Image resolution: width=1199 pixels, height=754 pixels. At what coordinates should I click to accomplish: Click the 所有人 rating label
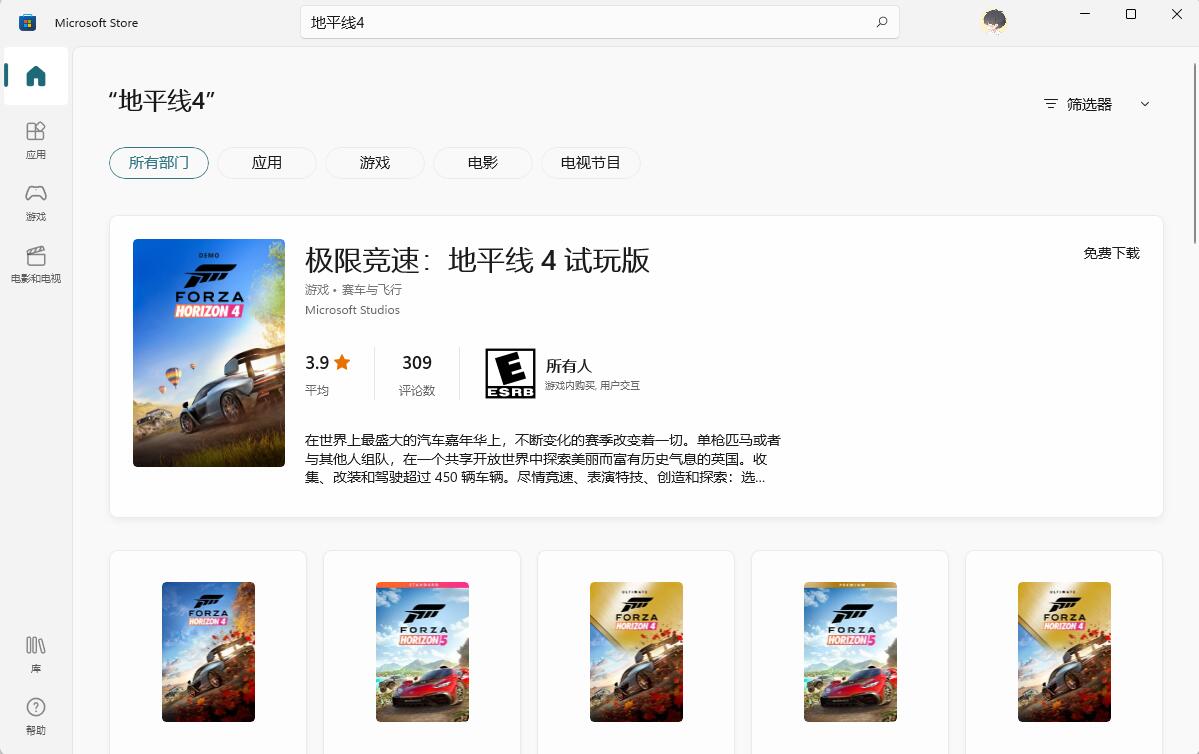pyautogui.click(x=568, y=366)
